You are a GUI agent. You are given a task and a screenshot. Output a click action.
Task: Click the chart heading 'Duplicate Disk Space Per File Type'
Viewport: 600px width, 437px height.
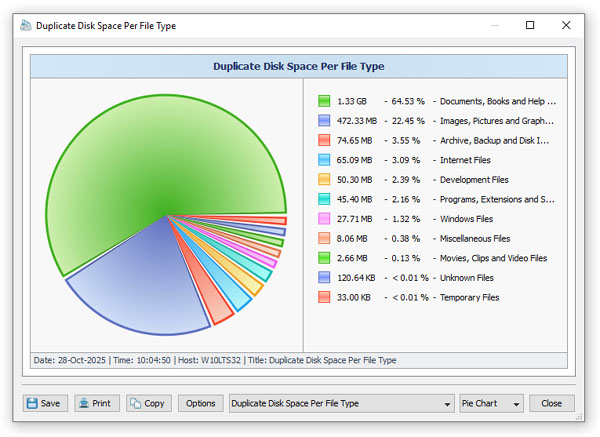pyautogui.click(x=298, y=66)
